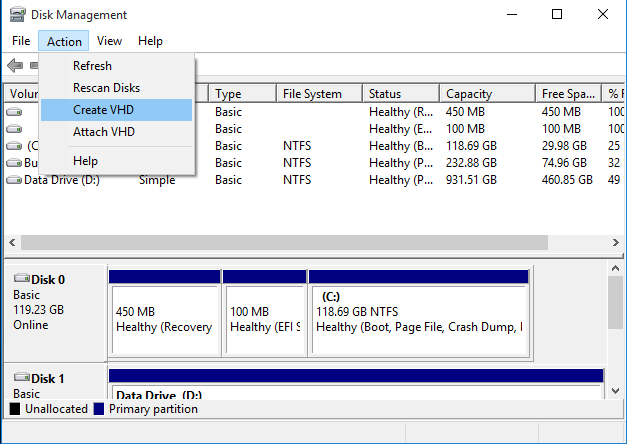Image resolution: width=627 pixels, height=444 pixels.
Task: Sort by the Free Spa... column header
Action: (x=568, y=94)
